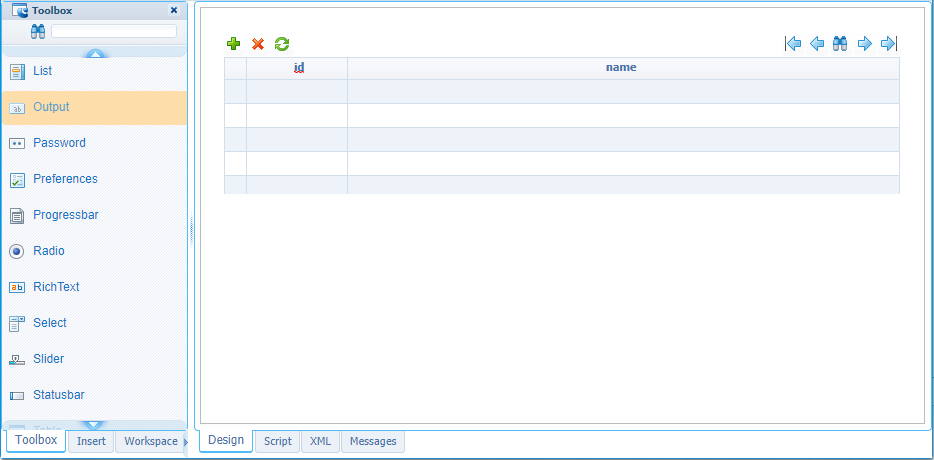934x460 pixels.
Task: Select the Preferences component in the Toolbox
Action: click(x=65, y=179)
